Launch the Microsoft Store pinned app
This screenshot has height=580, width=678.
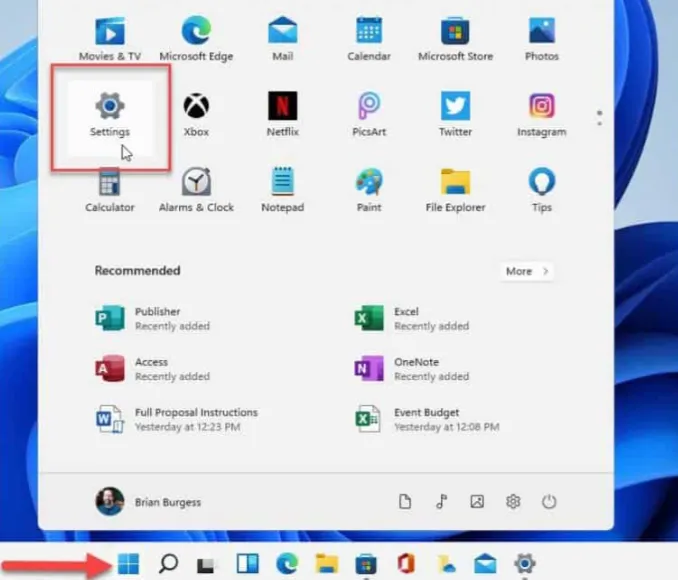pos(455,38)
